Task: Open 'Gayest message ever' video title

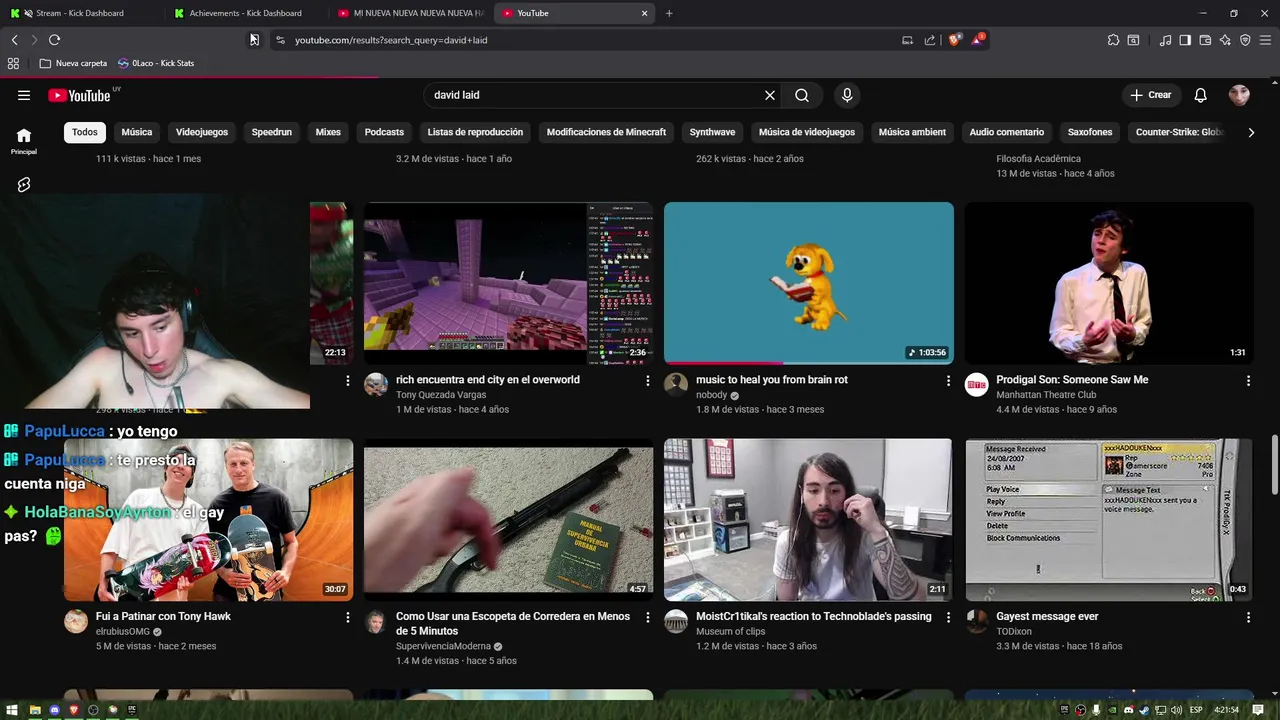Action: (x=1047, y=617)
